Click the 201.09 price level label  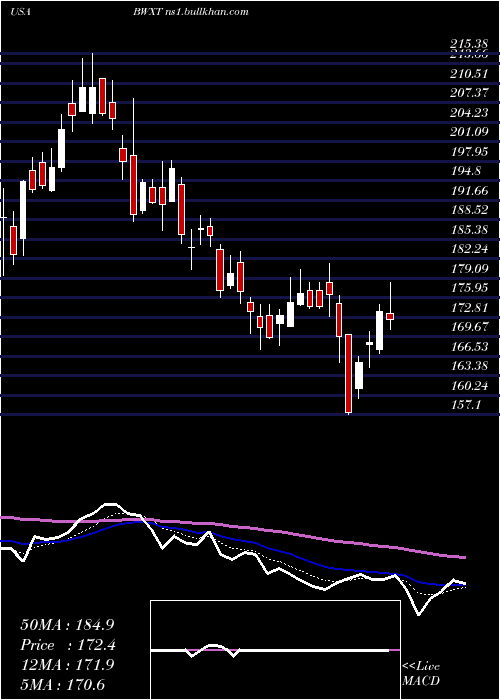(x=469, y=132)
